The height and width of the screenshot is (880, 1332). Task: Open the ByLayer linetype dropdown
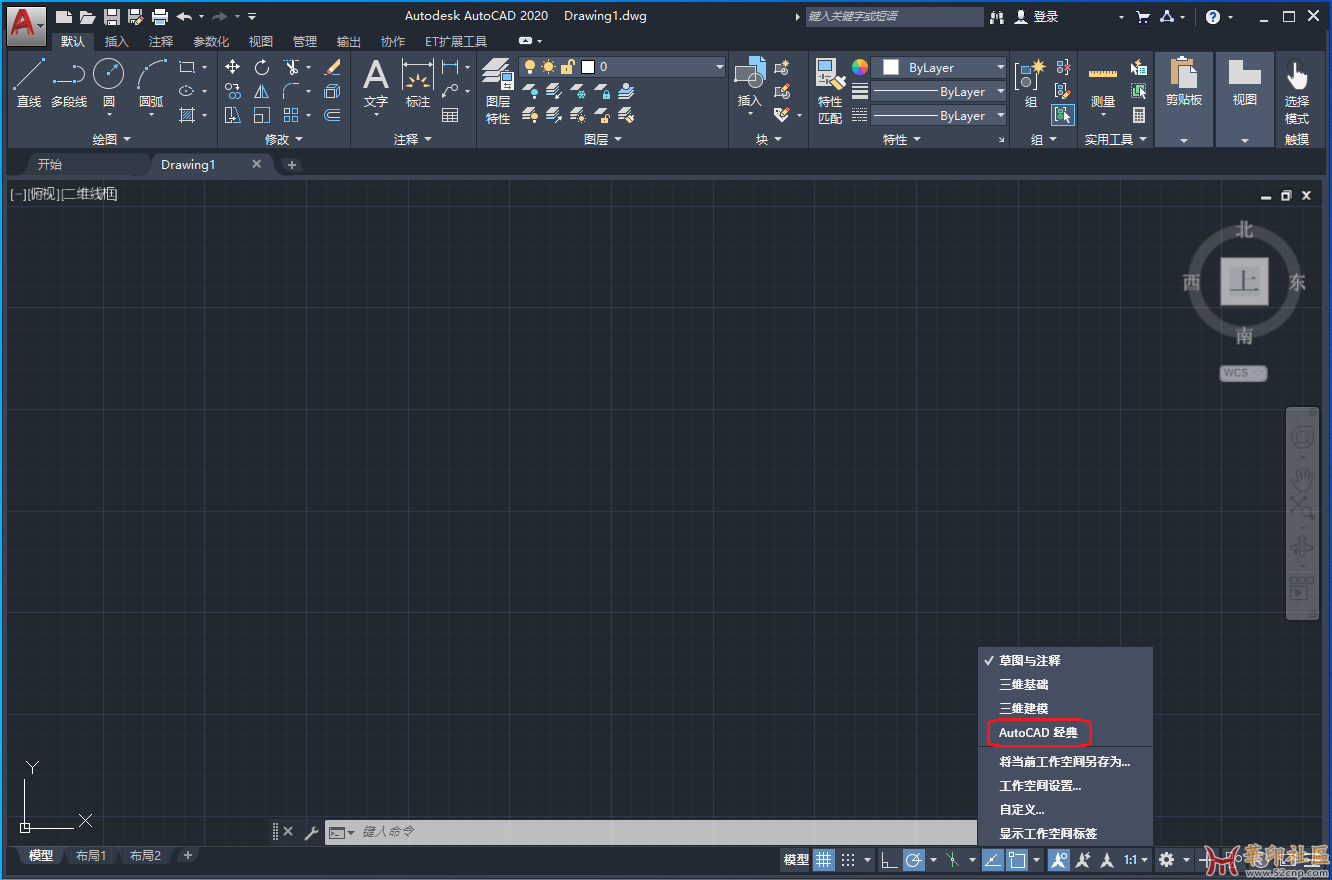tap(939, 115)
